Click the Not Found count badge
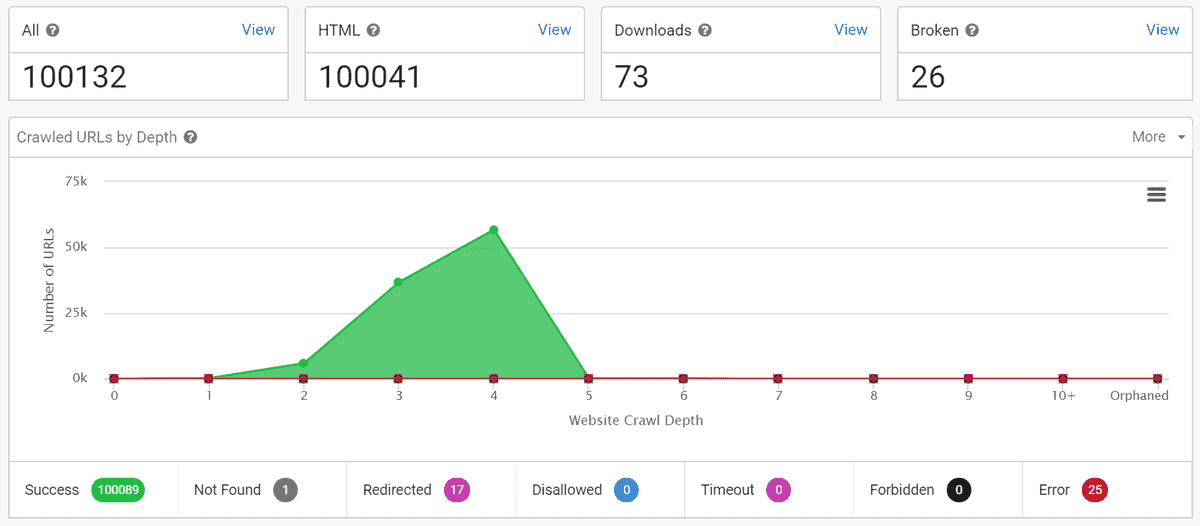 (285, 490)
